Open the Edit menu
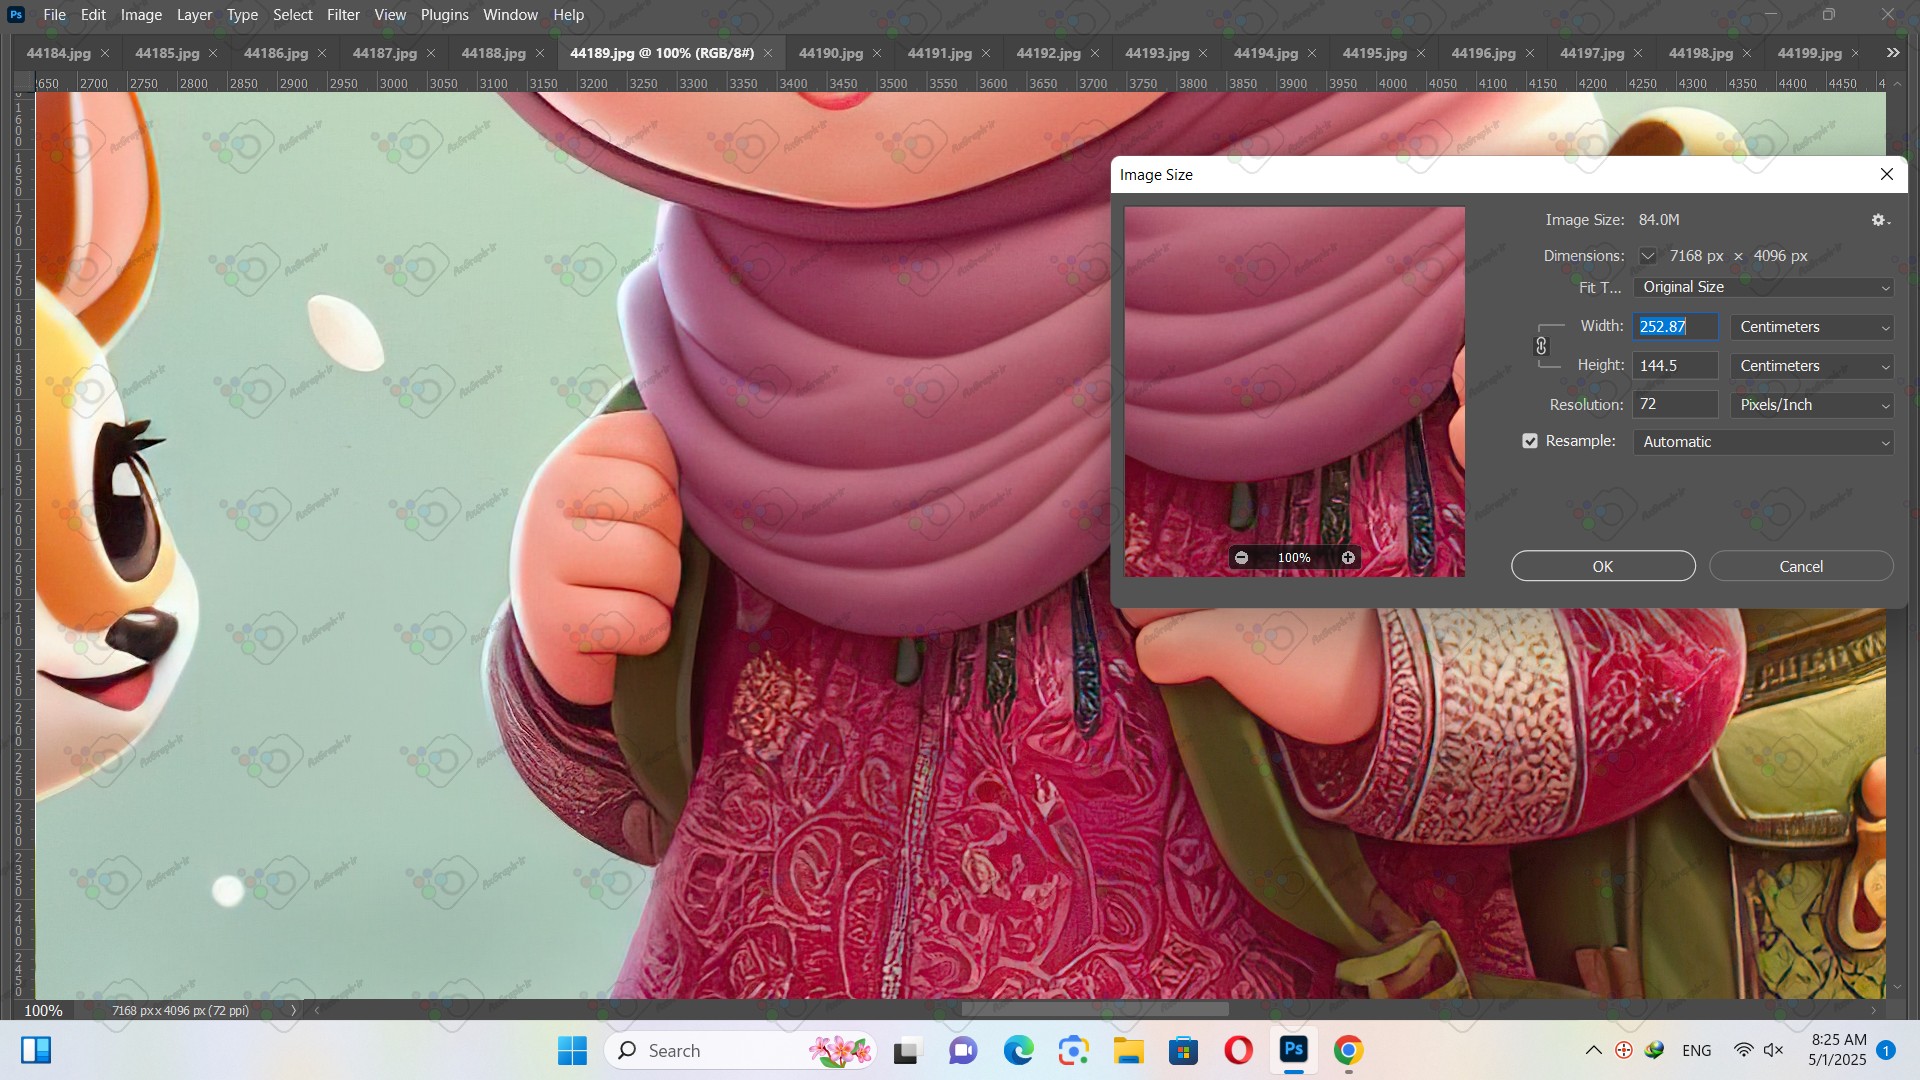 (x=93, y=15)
